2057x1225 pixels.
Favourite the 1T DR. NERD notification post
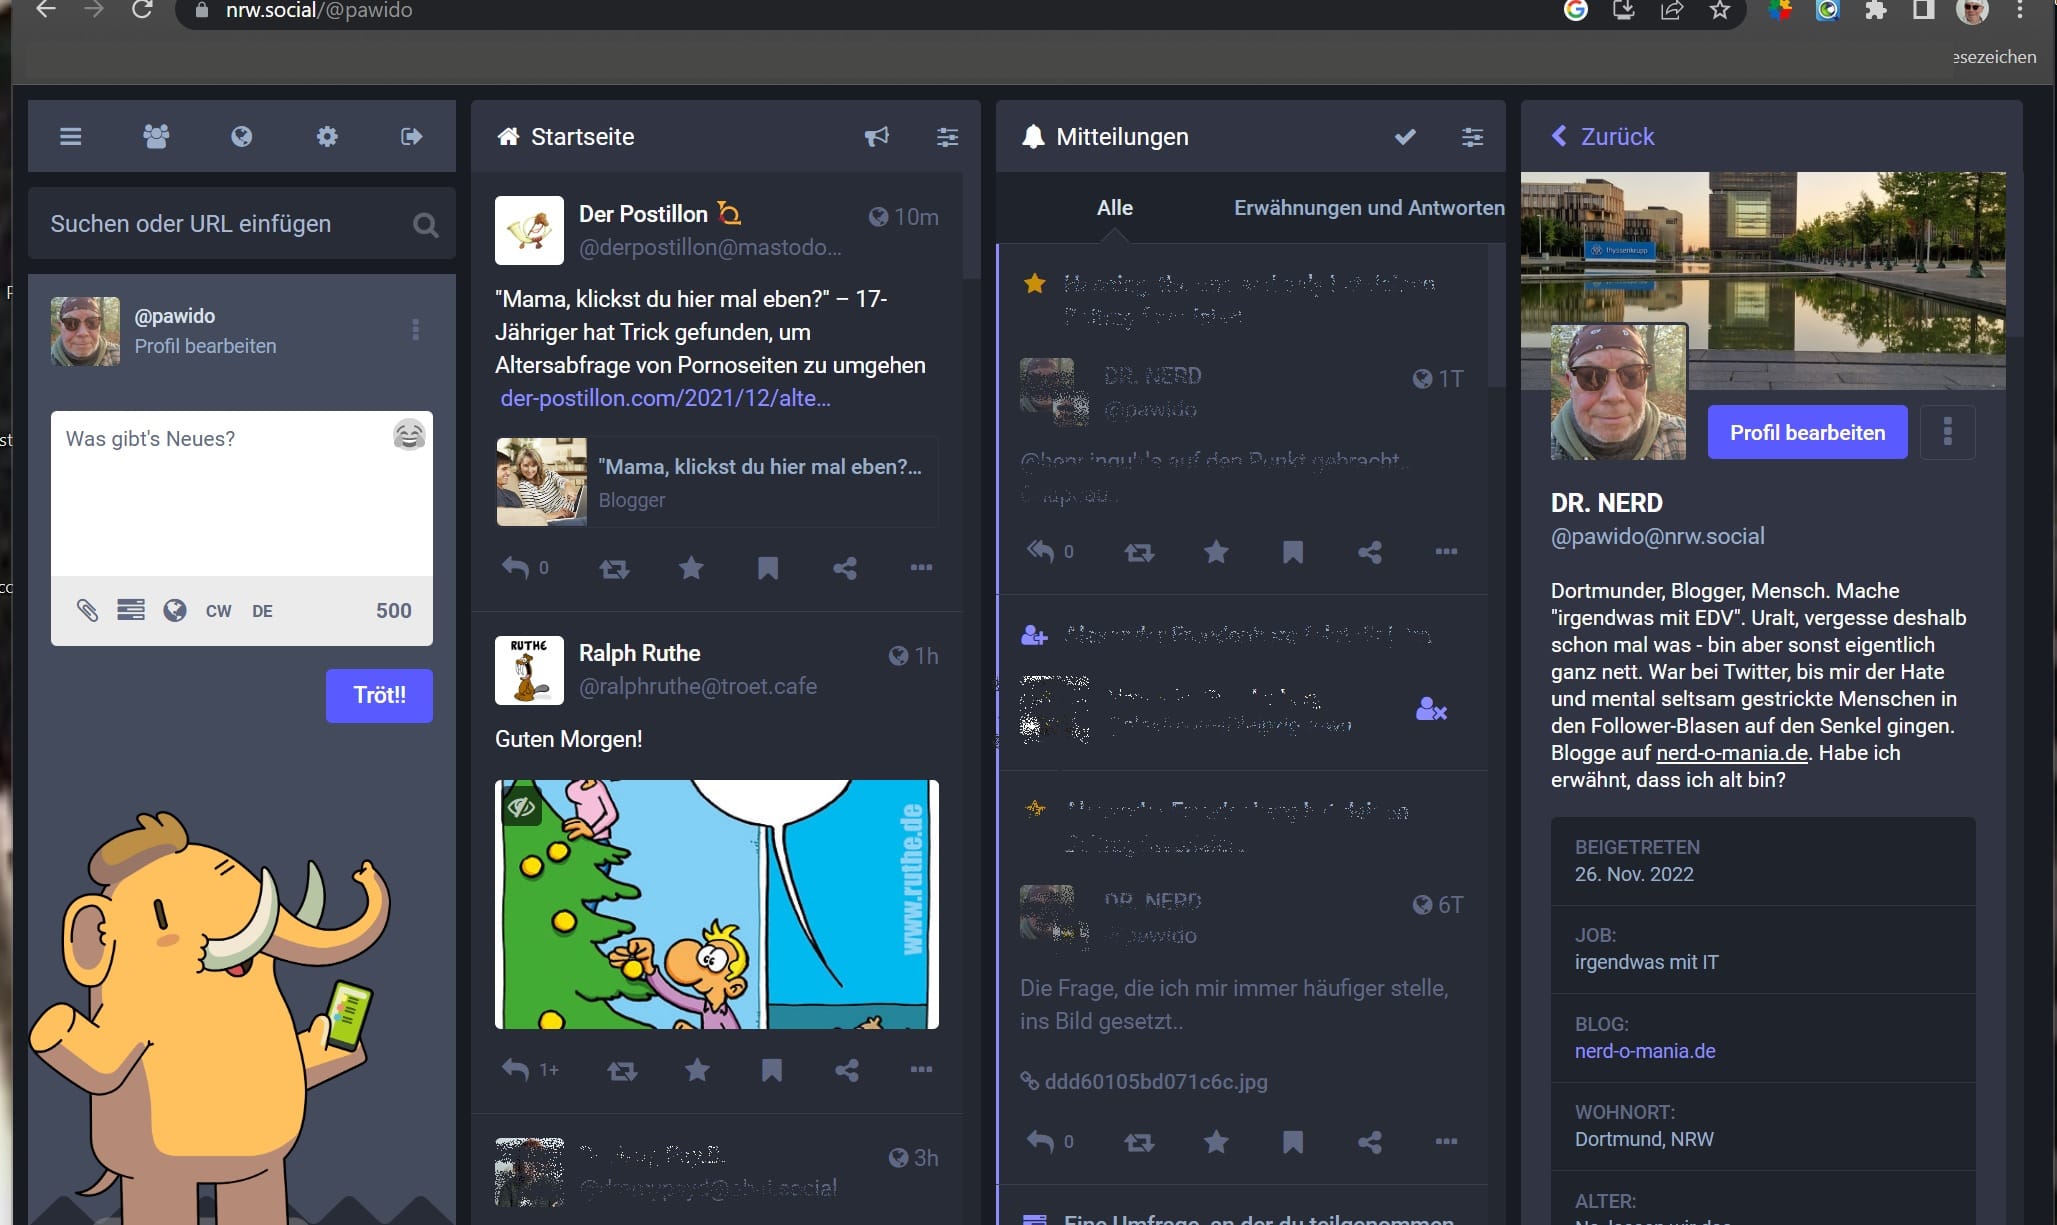[x=1216, y=551]
